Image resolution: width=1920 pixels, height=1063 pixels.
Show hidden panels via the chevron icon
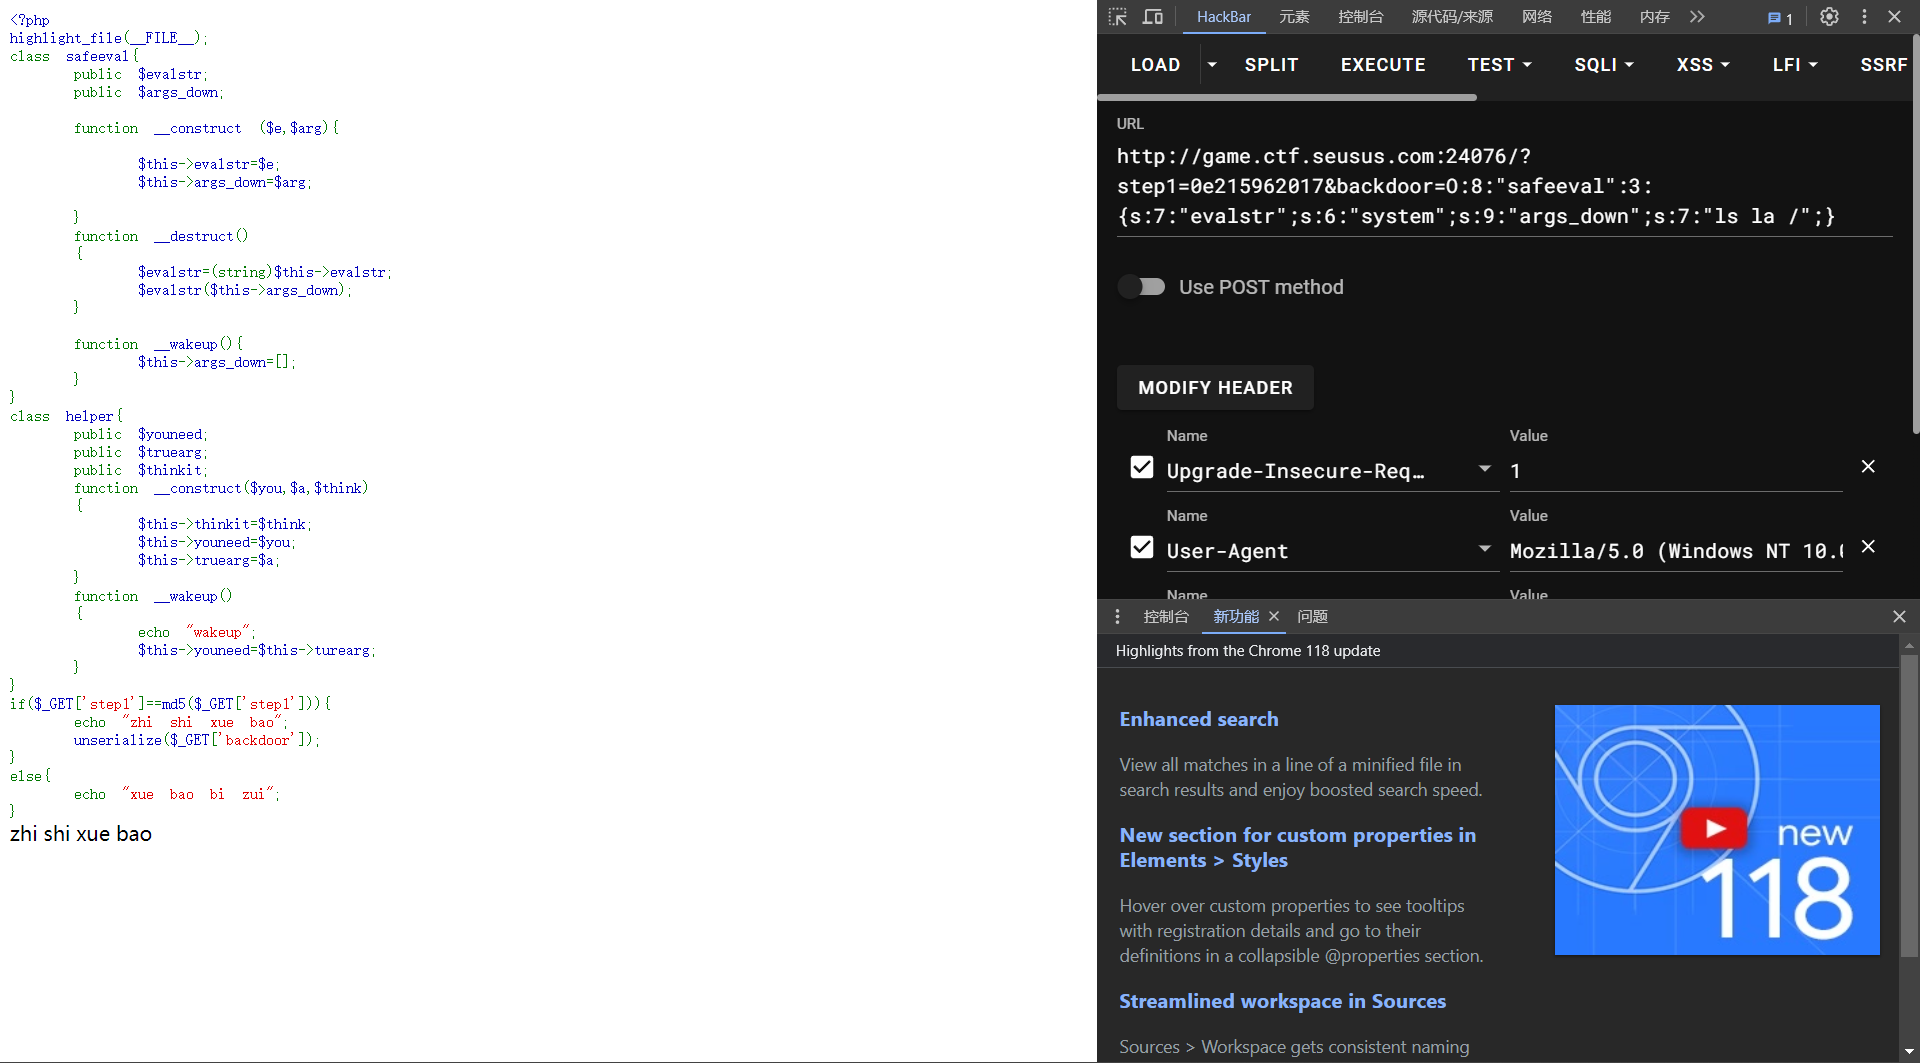(1697, 16)
